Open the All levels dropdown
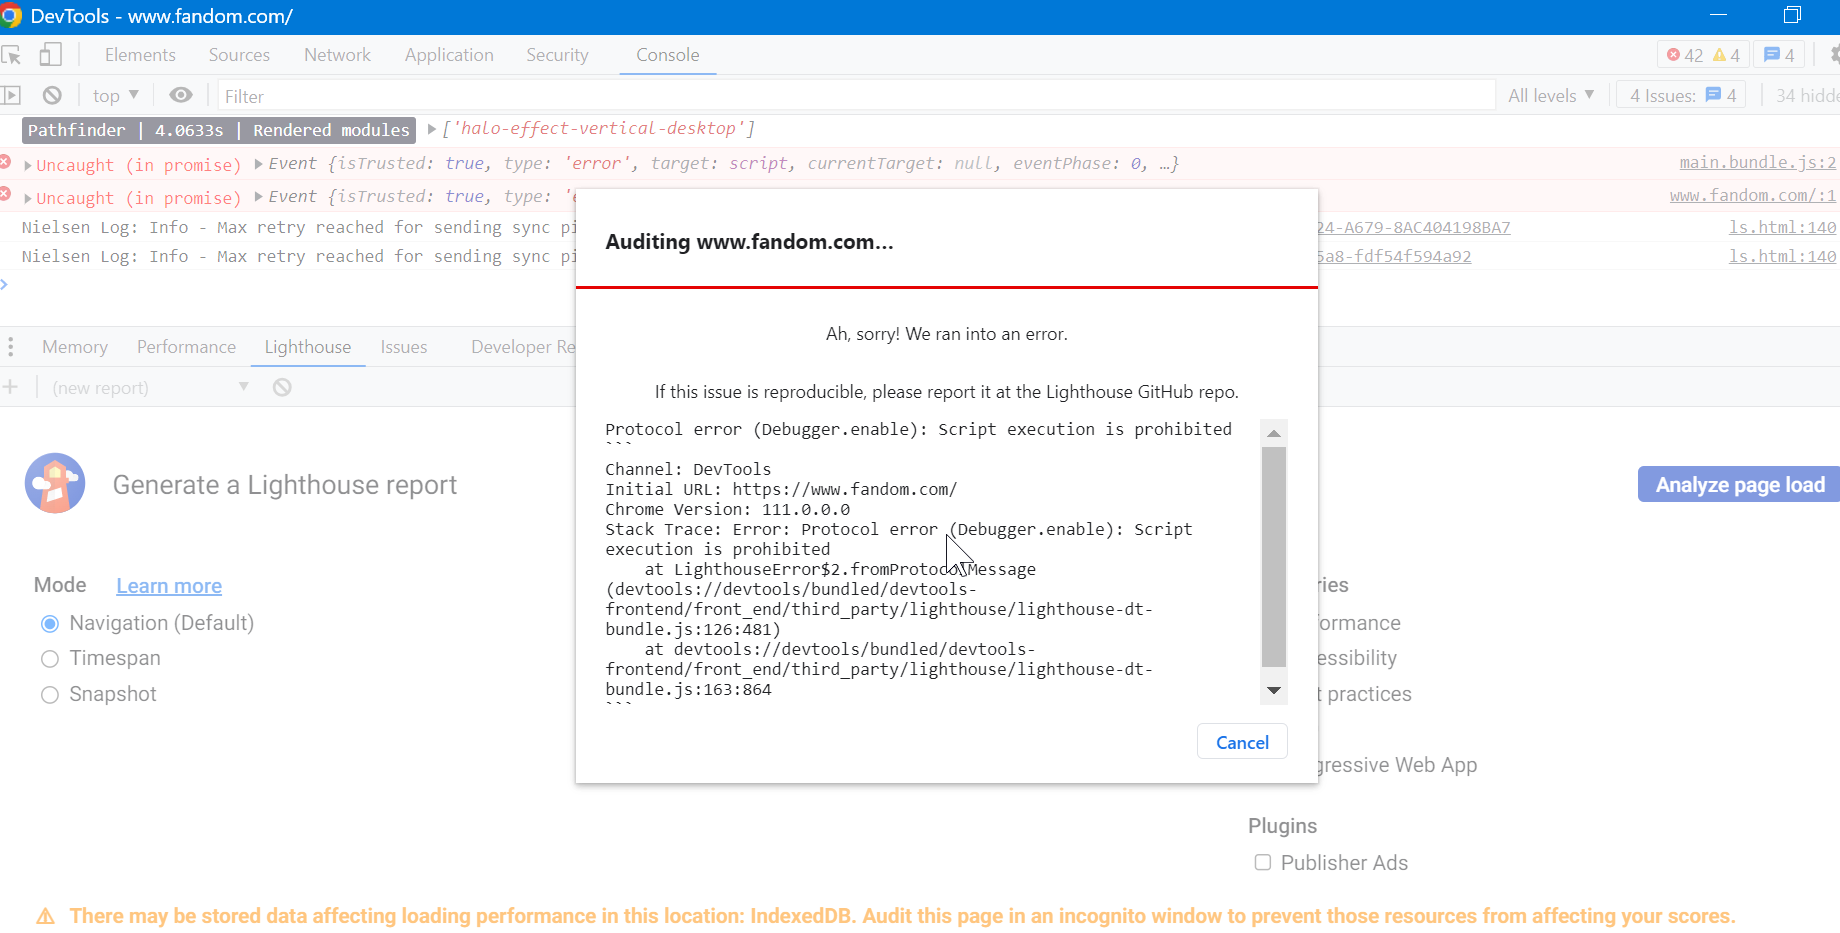This screenshot has width=1840, height=933. coord(1550,94)
